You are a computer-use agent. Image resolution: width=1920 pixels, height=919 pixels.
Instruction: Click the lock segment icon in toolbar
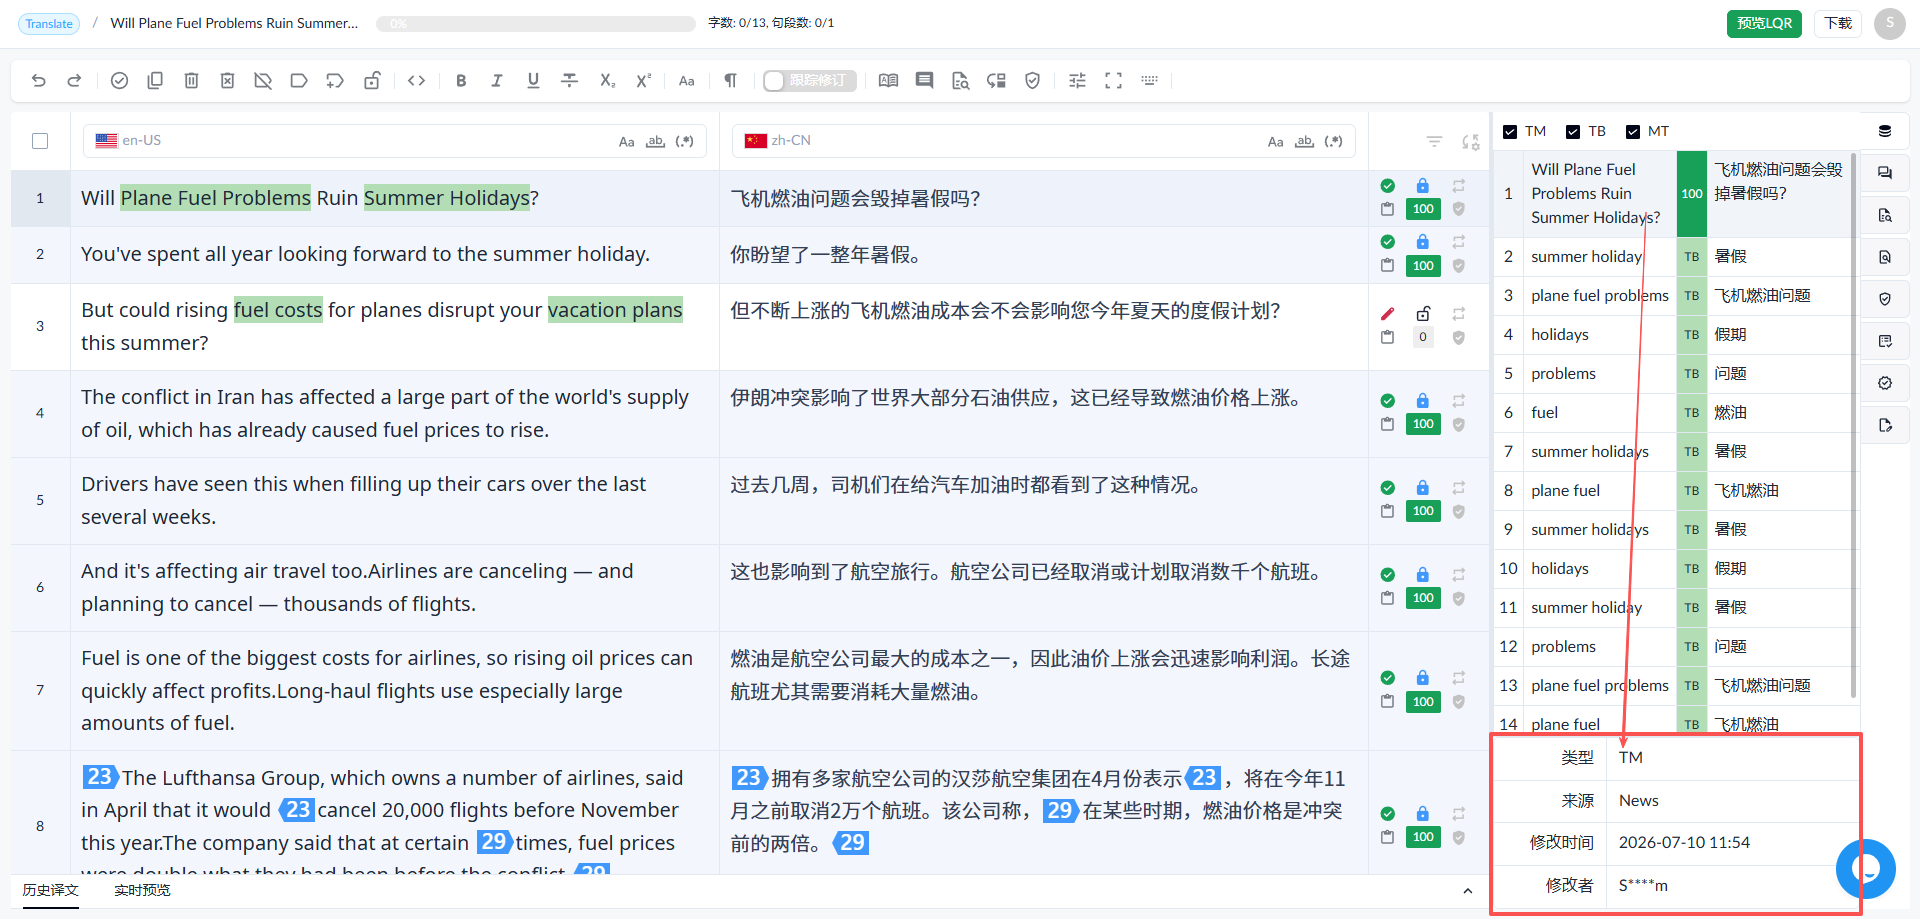(372, 81)
